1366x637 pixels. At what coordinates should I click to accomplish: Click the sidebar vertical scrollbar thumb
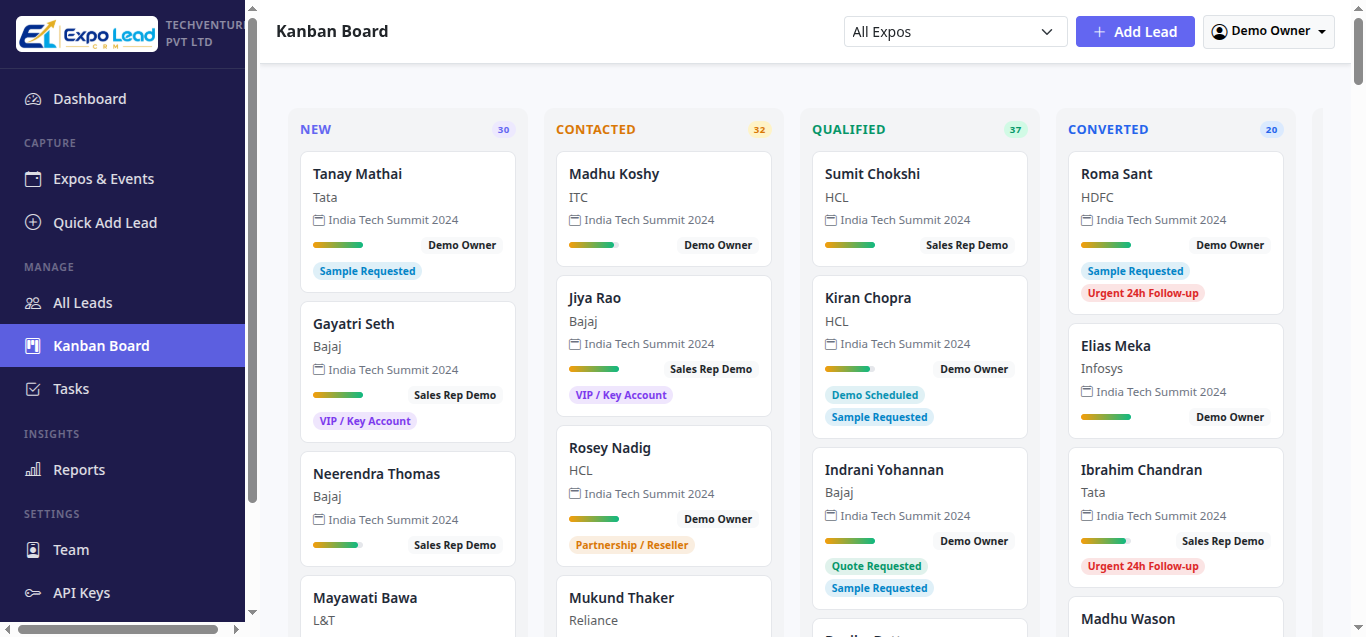[252, 260]
